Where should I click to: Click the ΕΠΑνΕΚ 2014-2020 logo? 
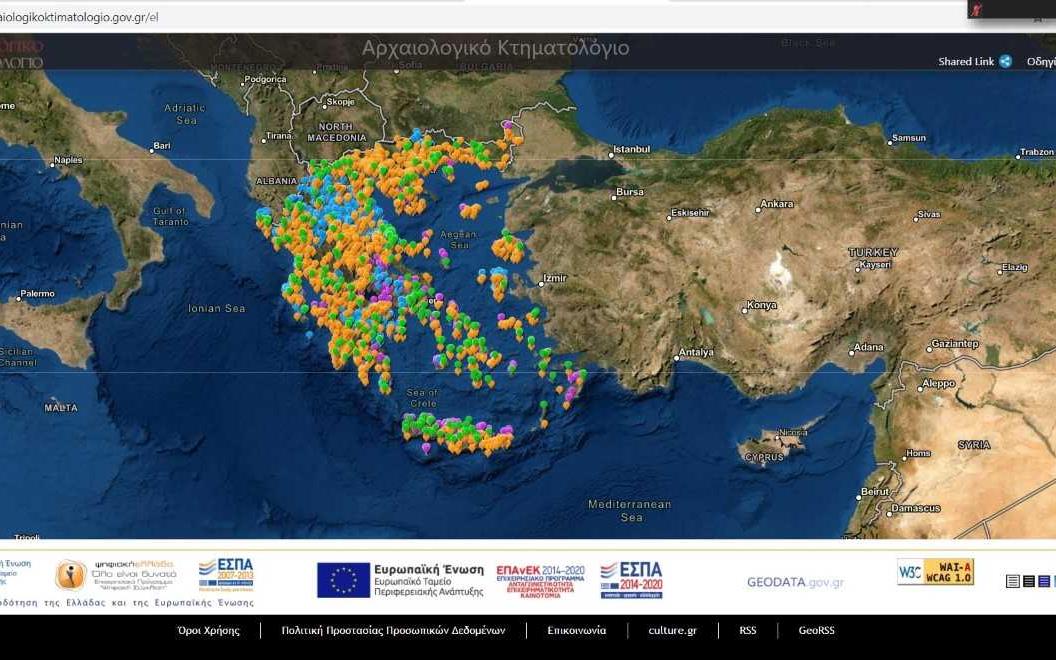coord(540,581)
